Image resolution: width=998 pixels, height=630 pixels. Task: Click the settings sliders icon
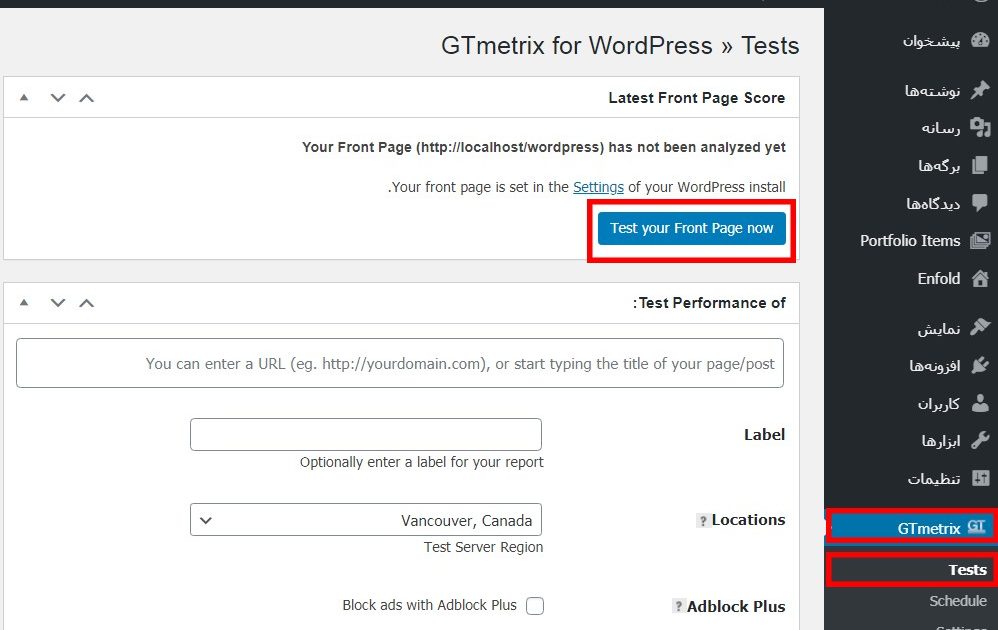tap(980, 478)
